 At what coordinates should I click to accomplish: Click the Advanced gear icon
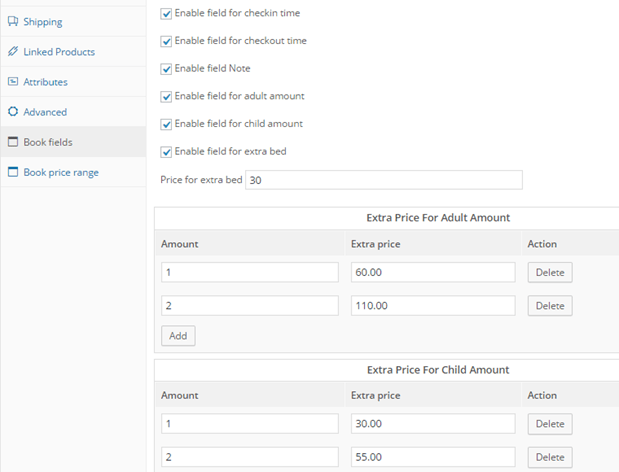point(13,112)
